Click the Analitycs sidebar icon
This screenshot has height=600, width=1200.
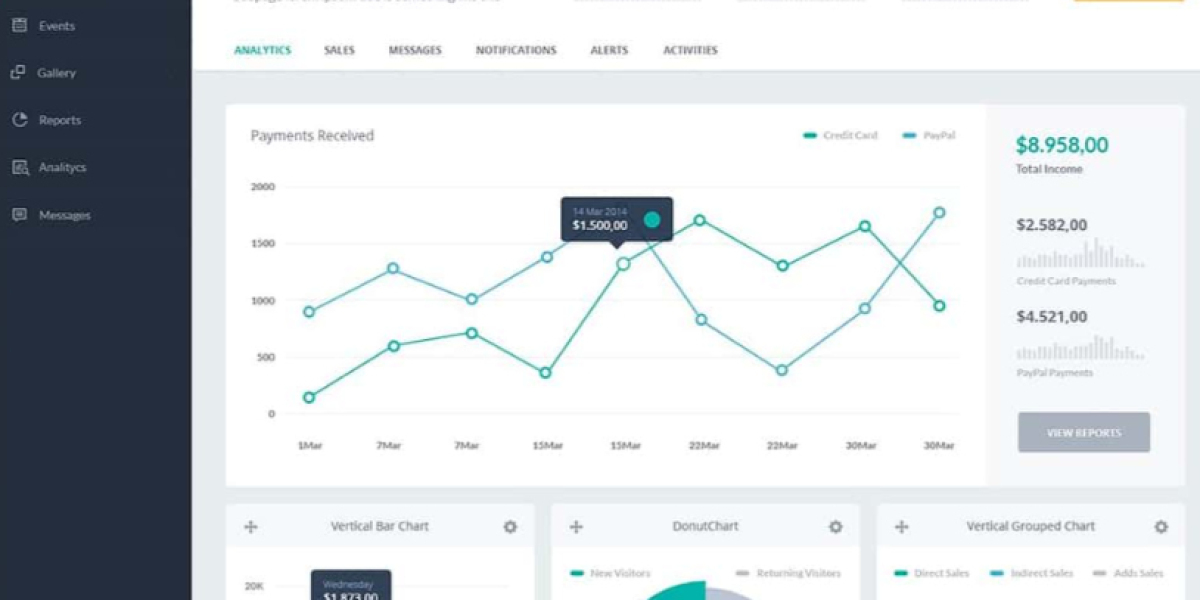(18, 167)
